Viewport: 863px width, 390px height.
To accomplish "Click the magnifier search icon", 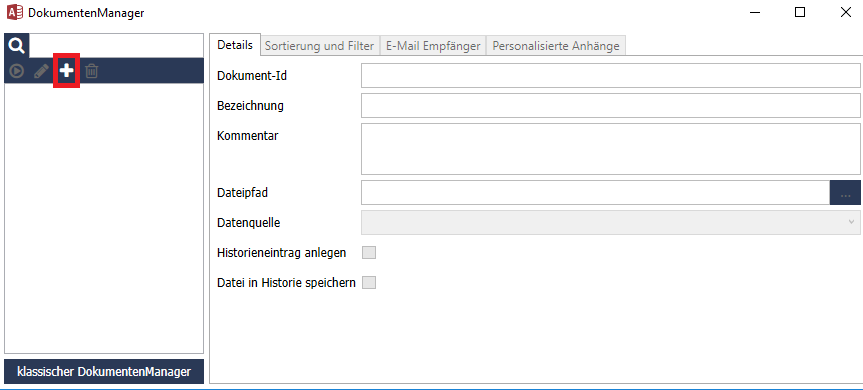I will coord(17,46).
